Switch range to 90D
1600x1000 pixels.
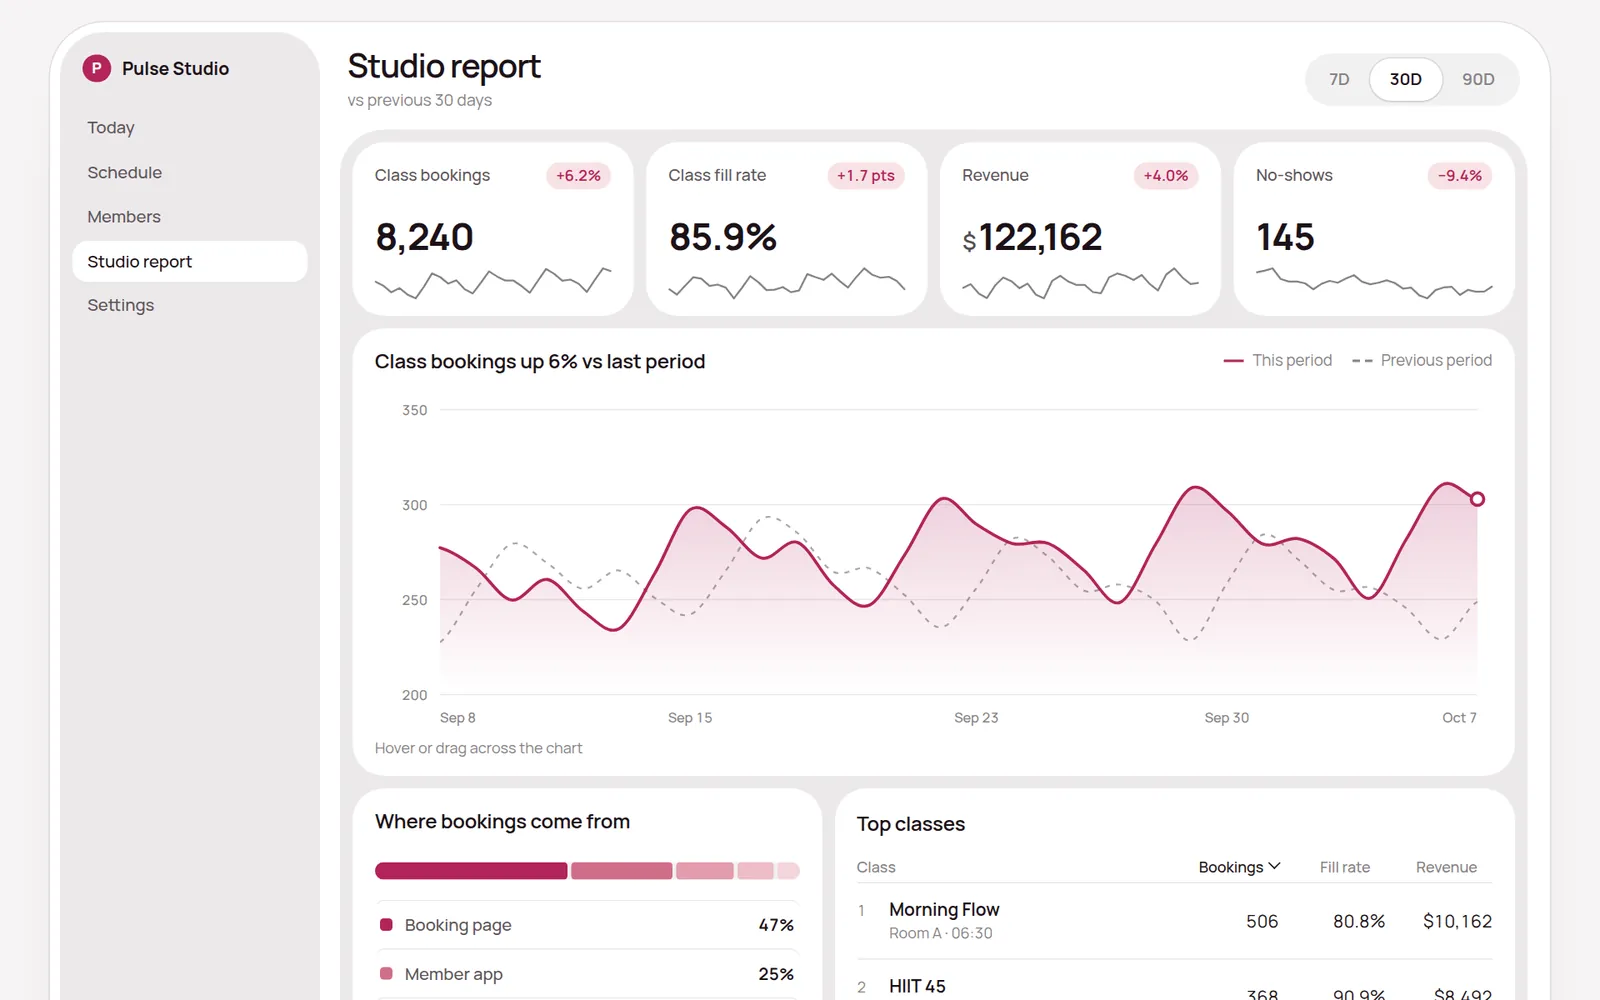(1478, 79)
